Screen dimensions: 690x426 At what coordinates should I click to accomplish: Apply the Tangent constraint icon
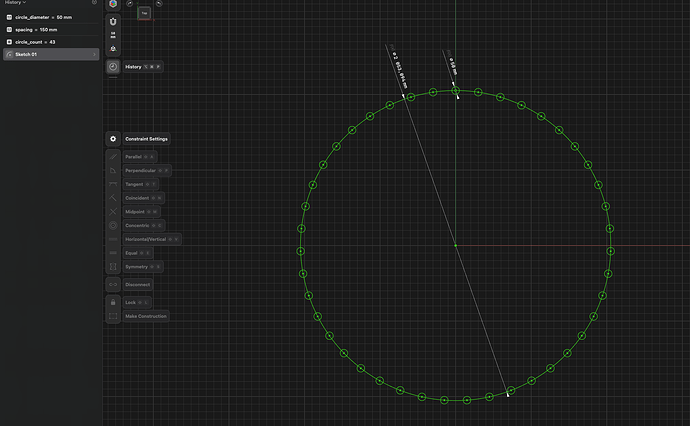(x=113, y=184)
